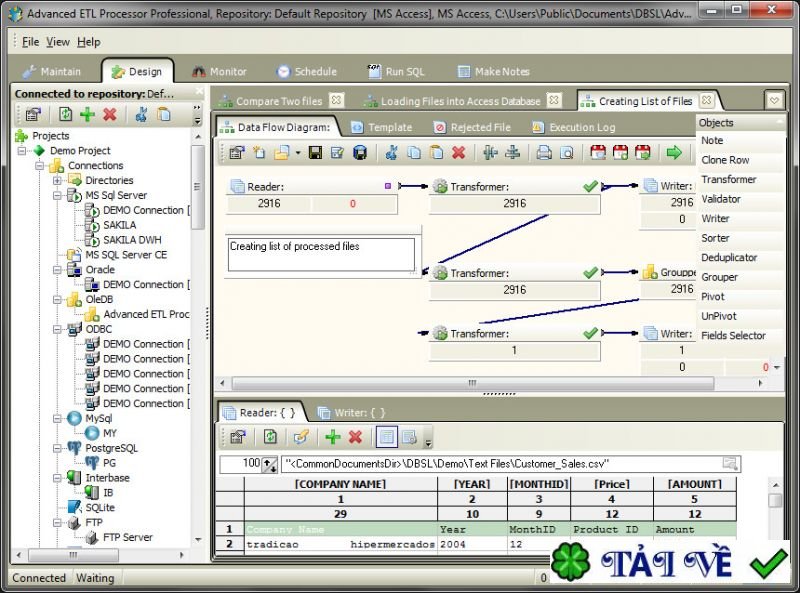Viewport: 800px width, 593px height.
Task: Open dropdown arrow next to open-folder icon
Action: tap(297, 153)
